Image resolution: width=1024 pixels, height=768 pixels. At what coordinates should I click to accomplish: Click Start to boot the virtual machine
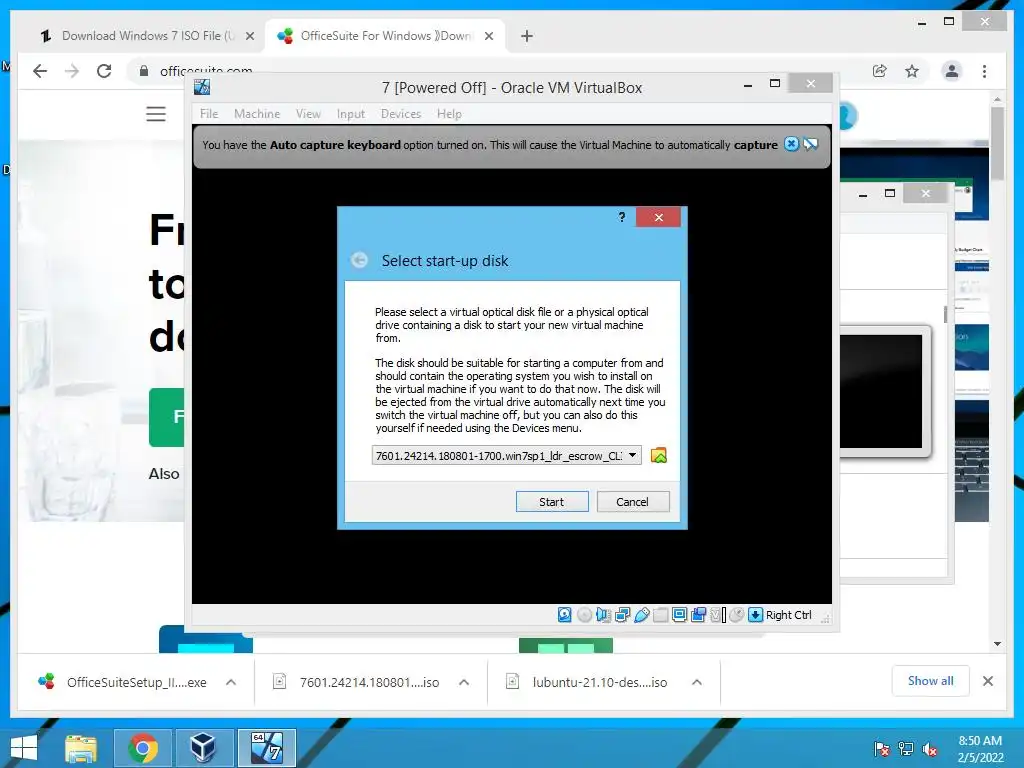click(x=552, y=502)
